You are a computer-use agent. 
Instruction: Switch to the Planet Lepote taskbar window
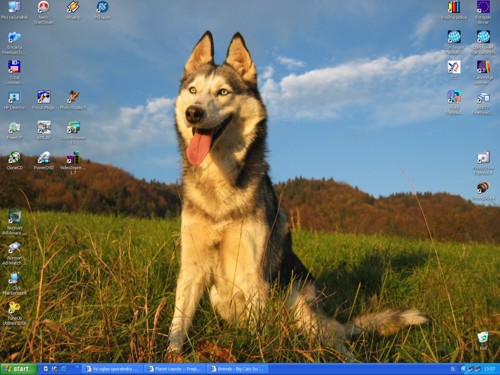pos(175,369)
